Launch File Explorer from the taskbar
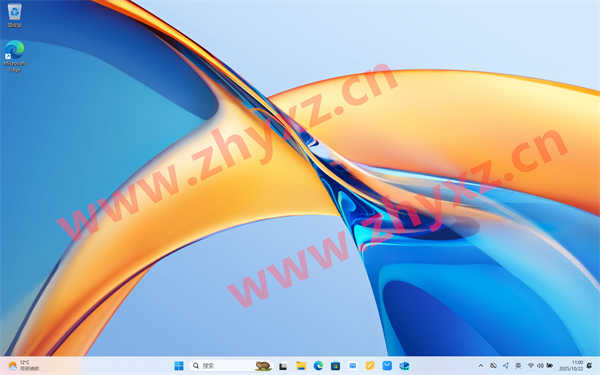 [x=301, y=366]
